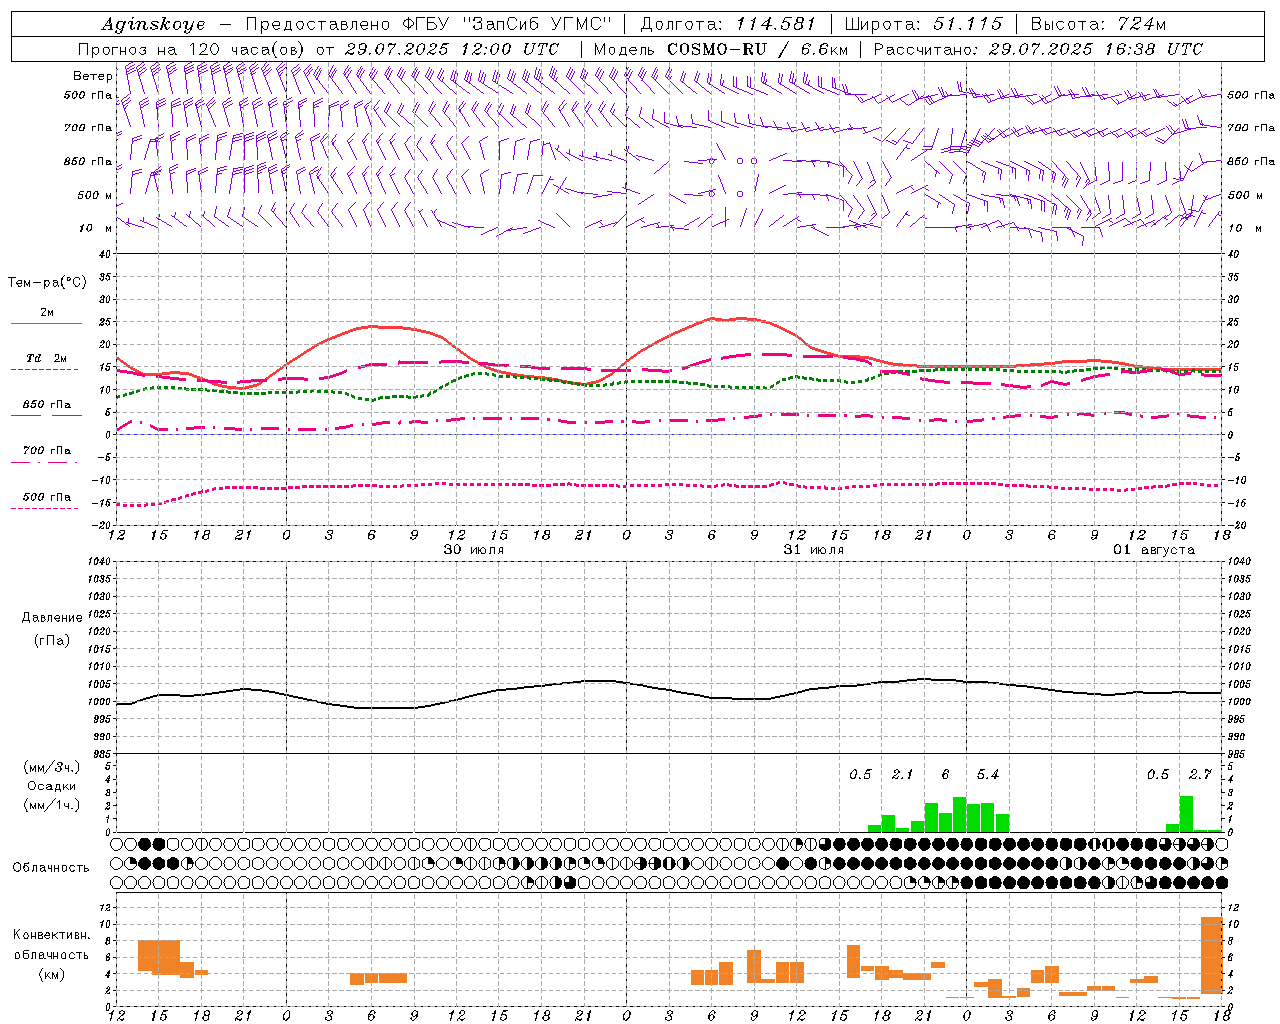Click the '0.5' precipitation value beside 2.7
This screenshot has height=1024, width=1280.
1158,774
